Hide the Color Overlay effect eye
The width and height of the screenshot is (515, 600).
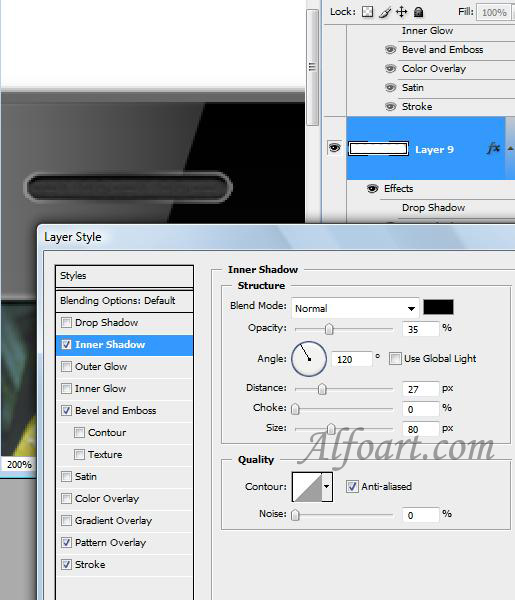(390, 68)
